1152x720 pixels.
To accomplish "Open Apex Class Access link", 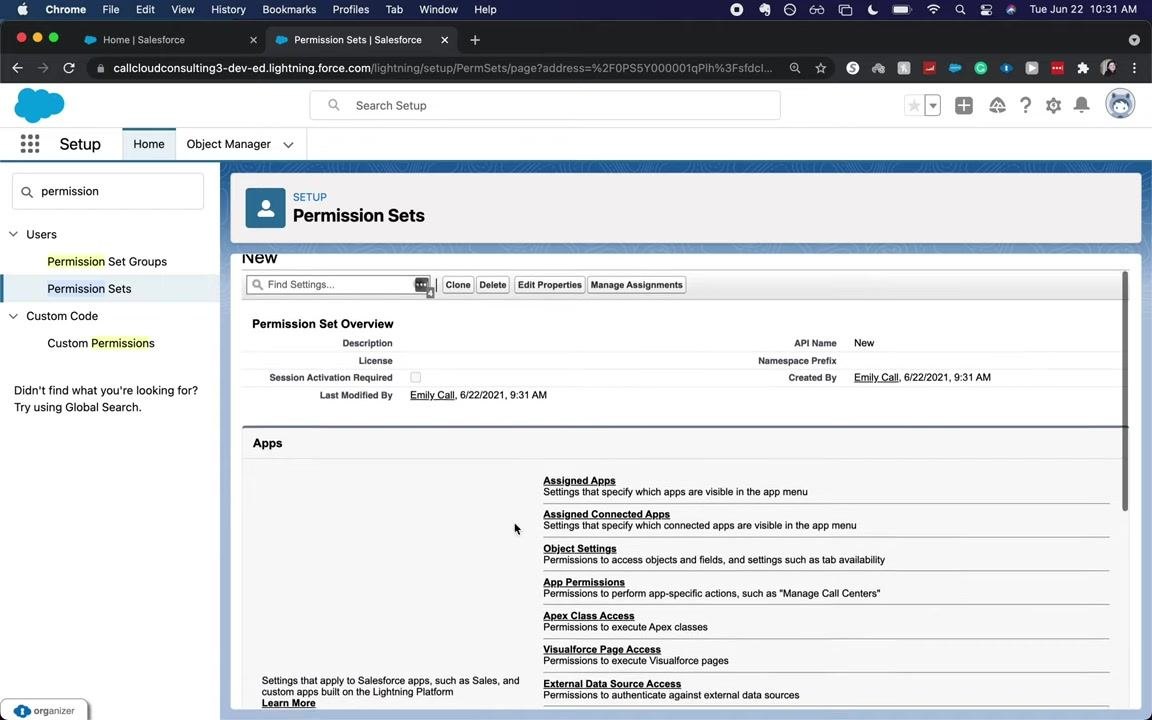I will point(588,616).
